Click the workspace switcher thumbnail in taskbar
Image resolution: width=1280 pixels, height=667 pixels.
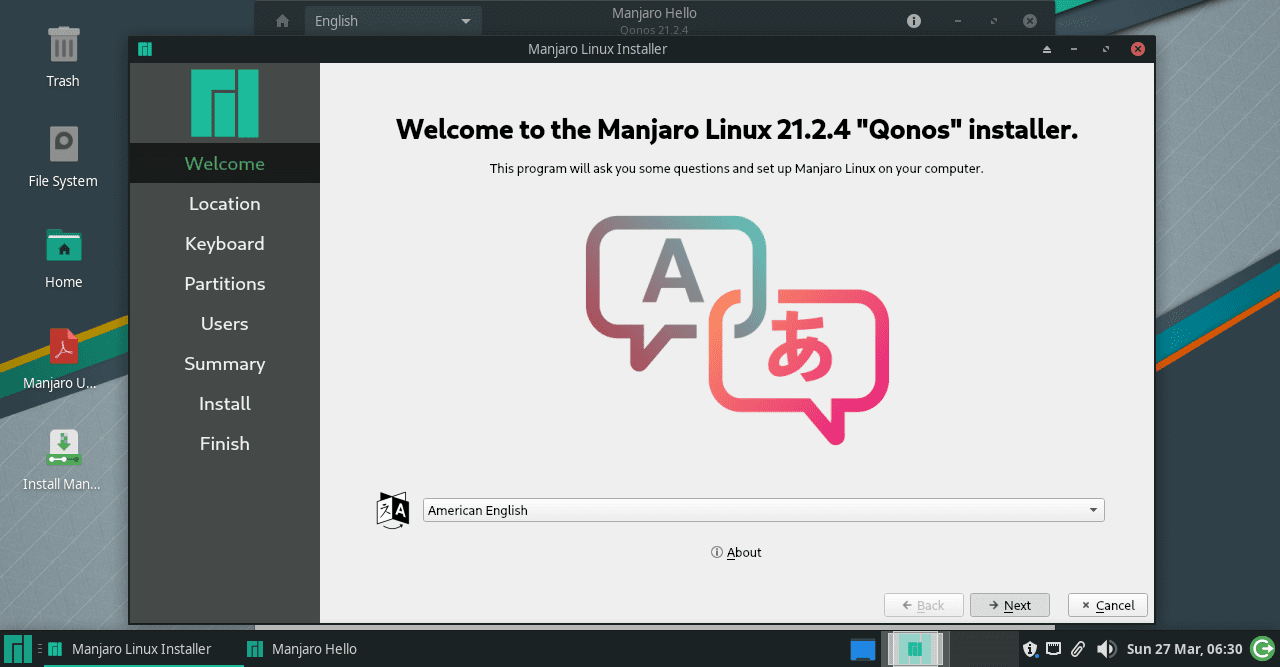click(913, 649)
